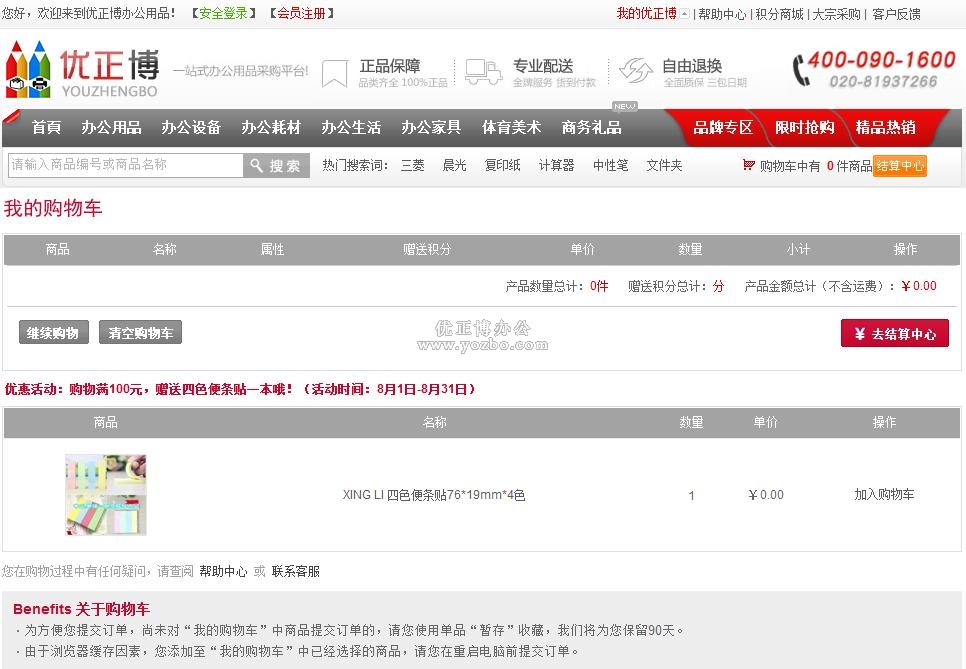Open the 办公家具 navigation menu
The height and width of the screenshot is (669, 966).
pyautogui.click(x=431, y=128)
